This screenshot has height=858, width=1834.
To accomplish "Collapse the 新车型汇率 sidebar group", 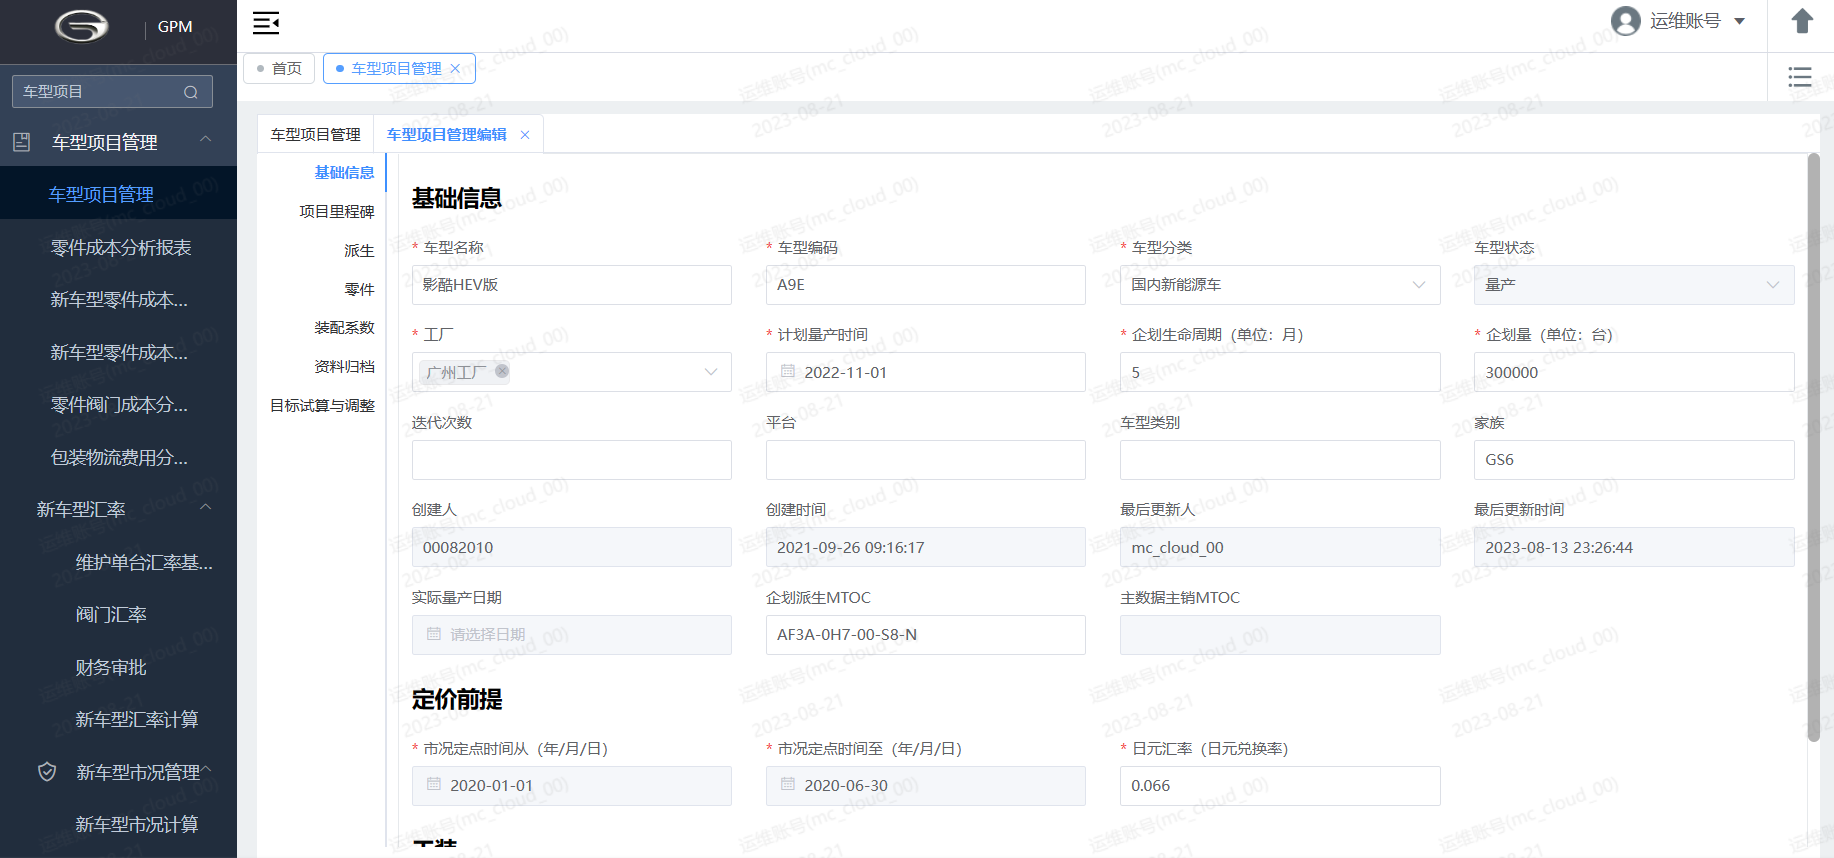I will (x=206, y=508).
